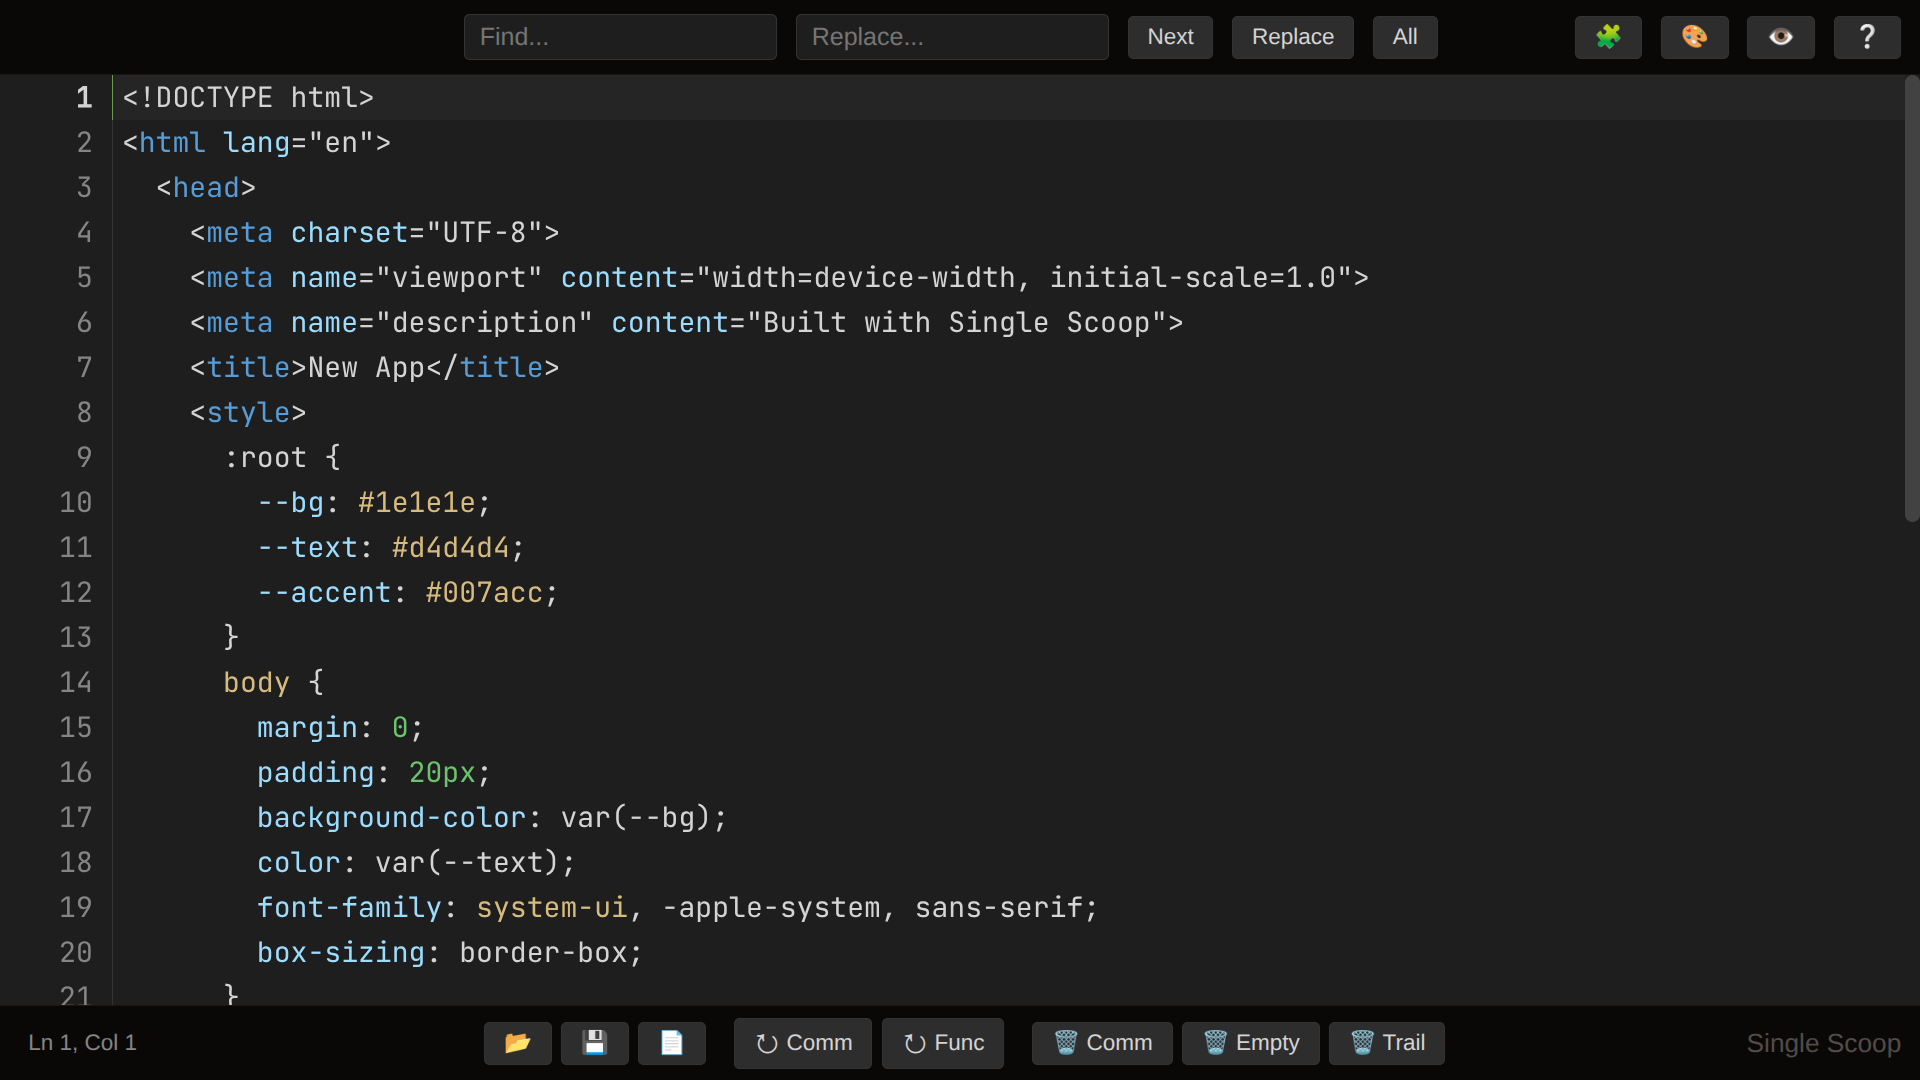Click the Next search button
This screenshot has height=1080, width=1920.
(1170, 37)
